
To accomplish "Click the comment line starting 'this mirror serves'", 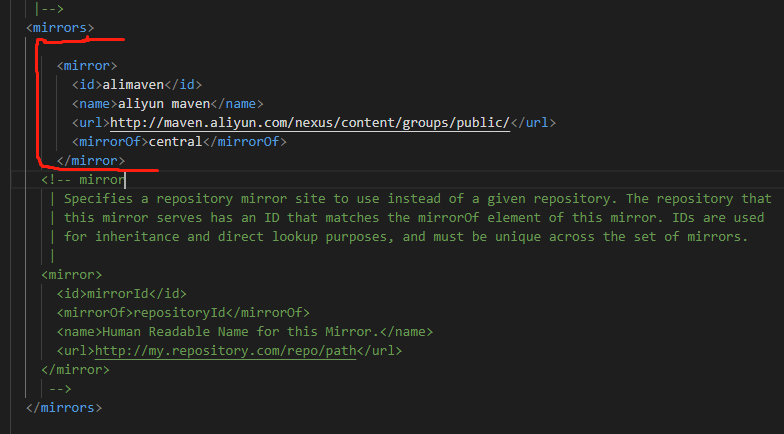I will [414, 217].
